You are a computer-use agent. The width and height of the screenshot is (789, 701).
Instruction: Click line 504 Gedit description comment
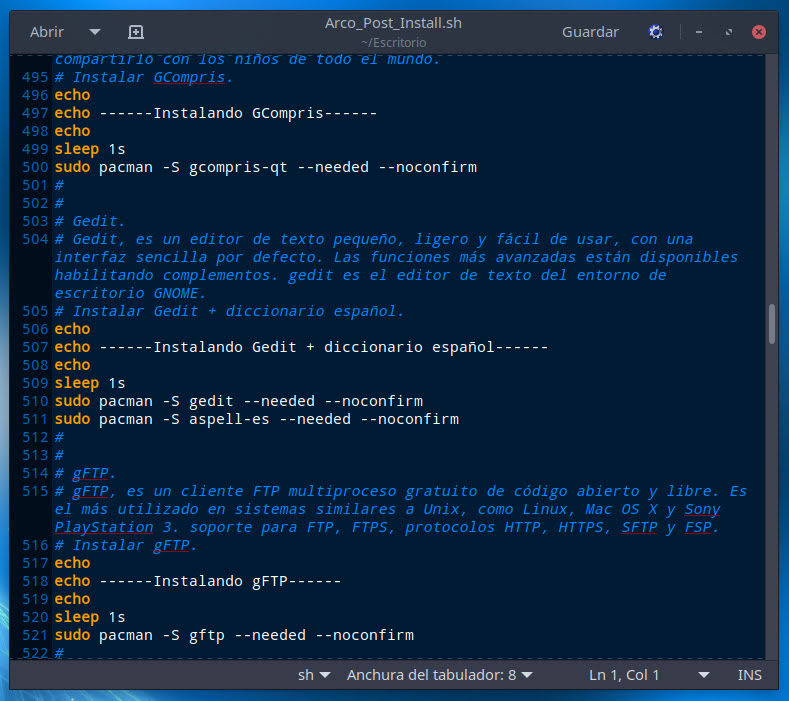(396, 266)
